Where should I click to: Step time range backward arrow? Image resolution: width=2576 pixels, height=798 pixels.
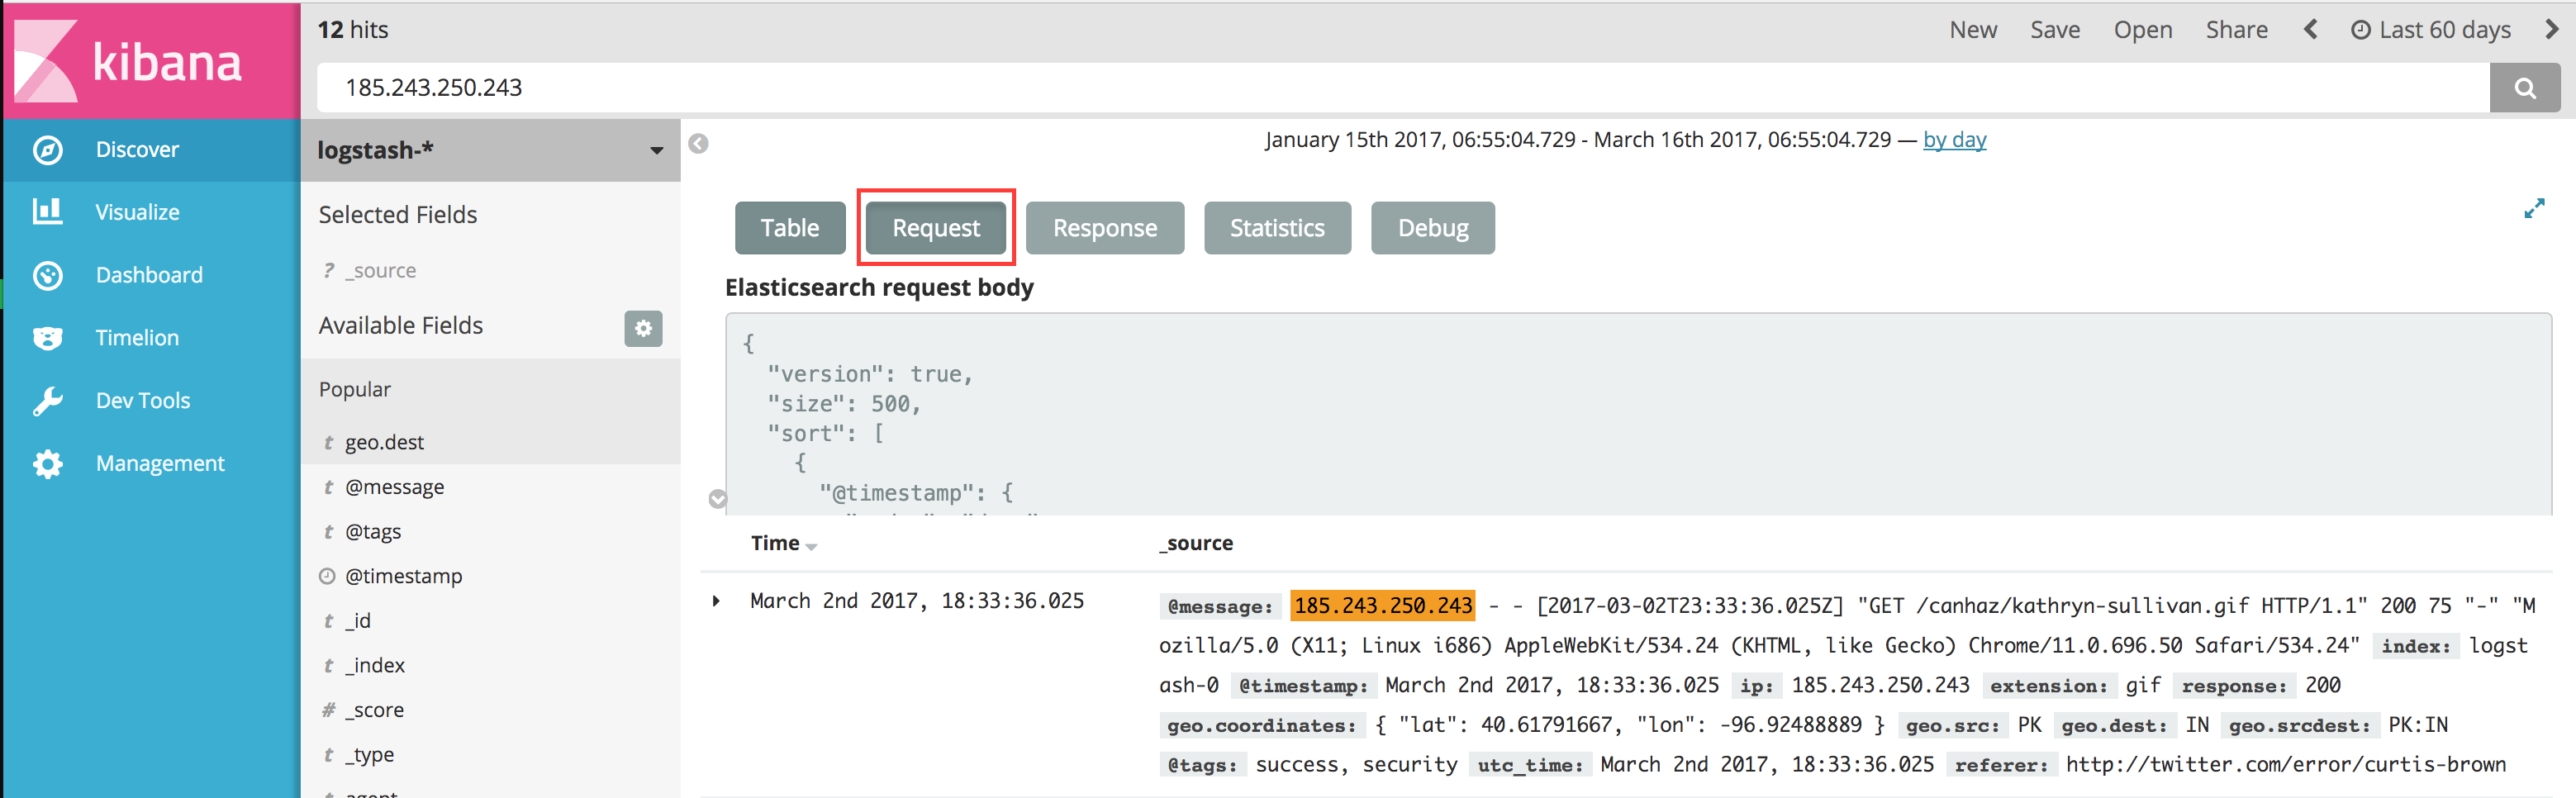pyautogui.click(x=2311, y=30)
